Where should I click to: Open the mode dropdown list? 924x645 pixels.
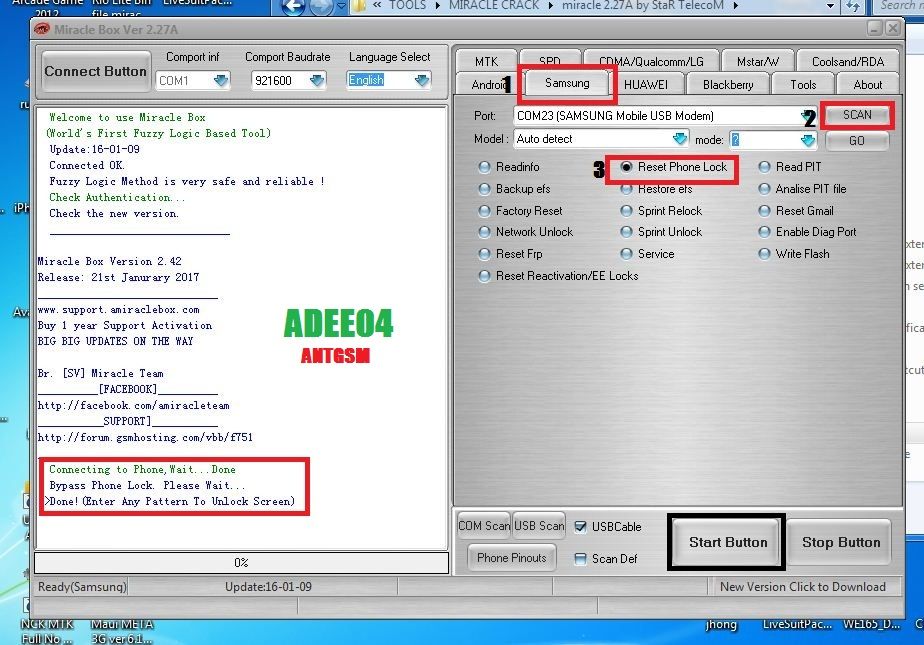pos(808,140)
